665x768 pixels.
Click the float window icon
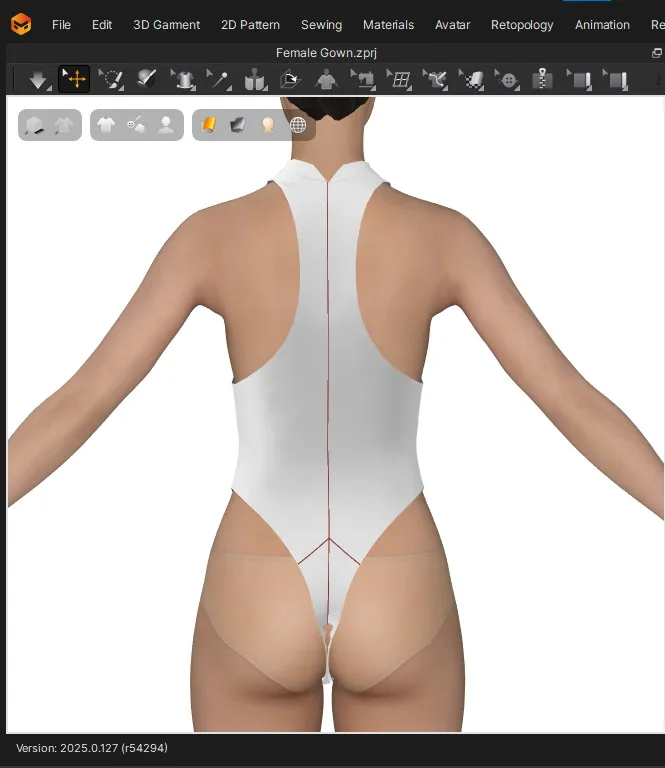(657, 53)
